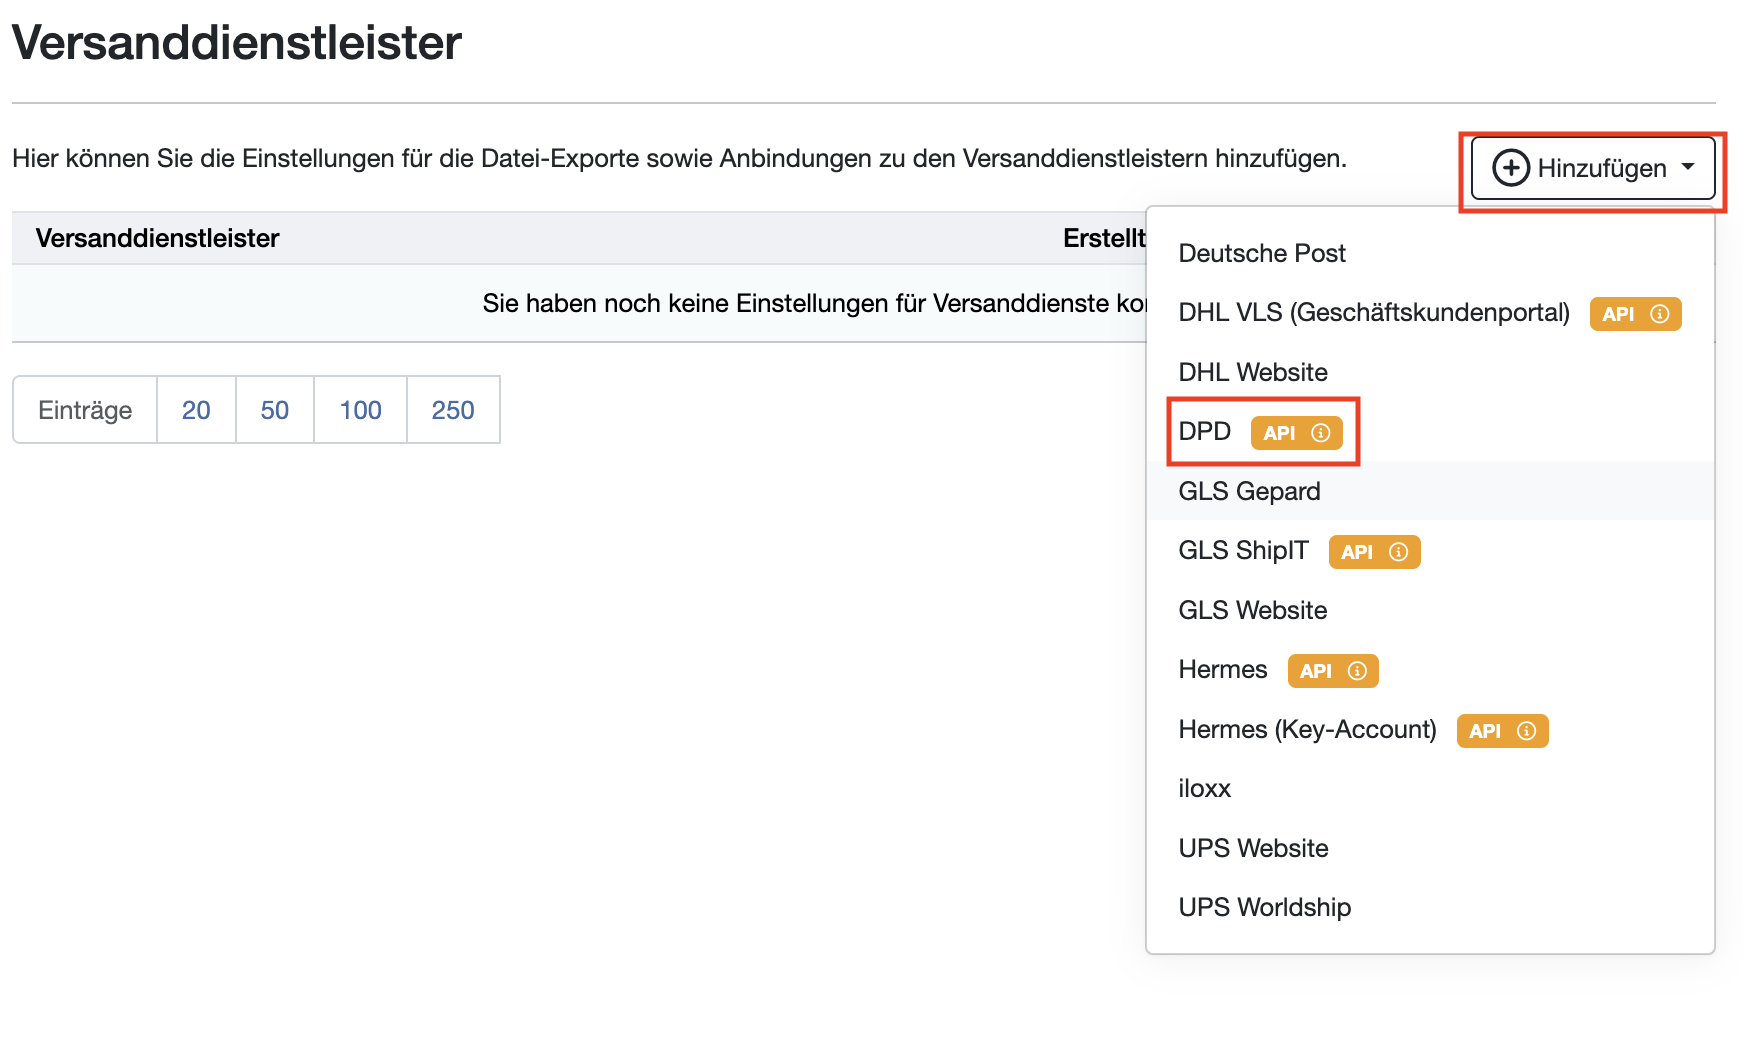The image size is (1744, 1044).
Task: Click the API info badge beside Hermes
Action: click(1333, 671)
